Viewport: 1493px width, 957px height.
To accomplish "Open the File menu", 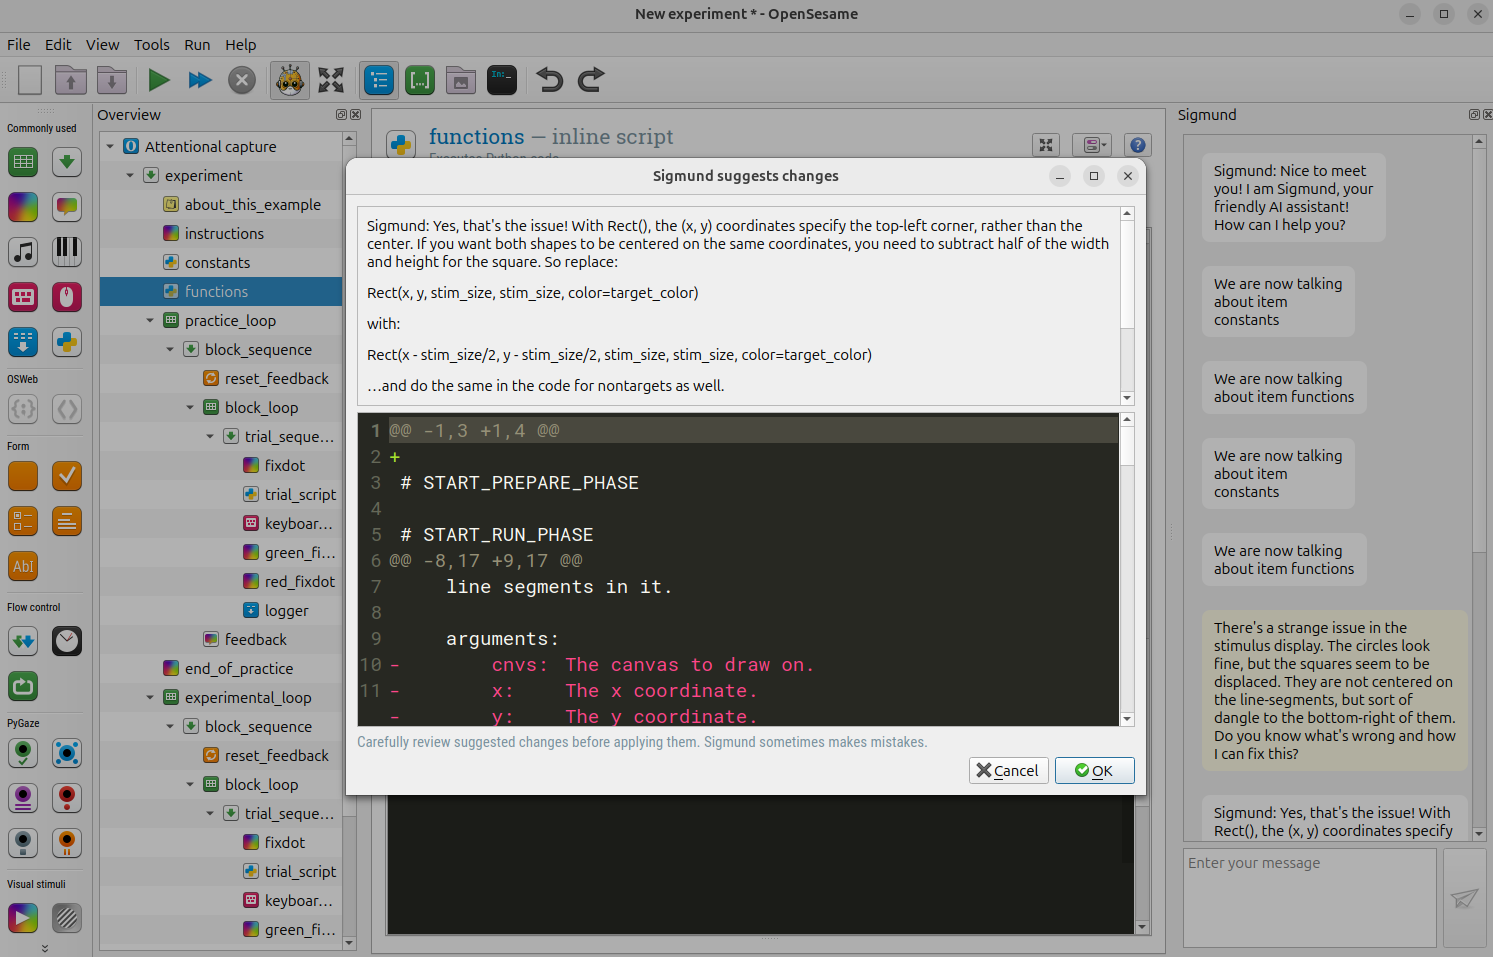I will tap(19, 45).
